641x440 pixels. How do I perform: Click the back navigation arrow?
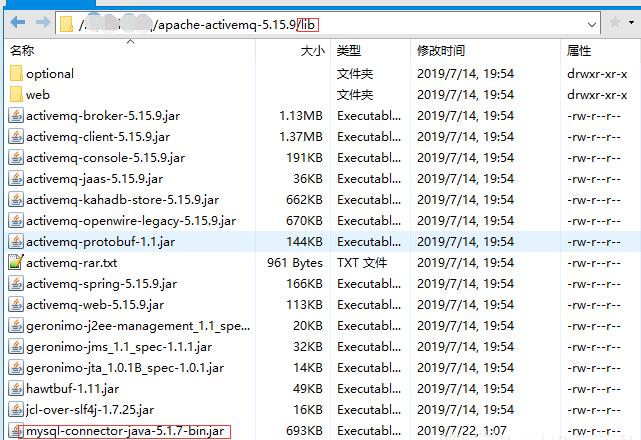point(15,22)
